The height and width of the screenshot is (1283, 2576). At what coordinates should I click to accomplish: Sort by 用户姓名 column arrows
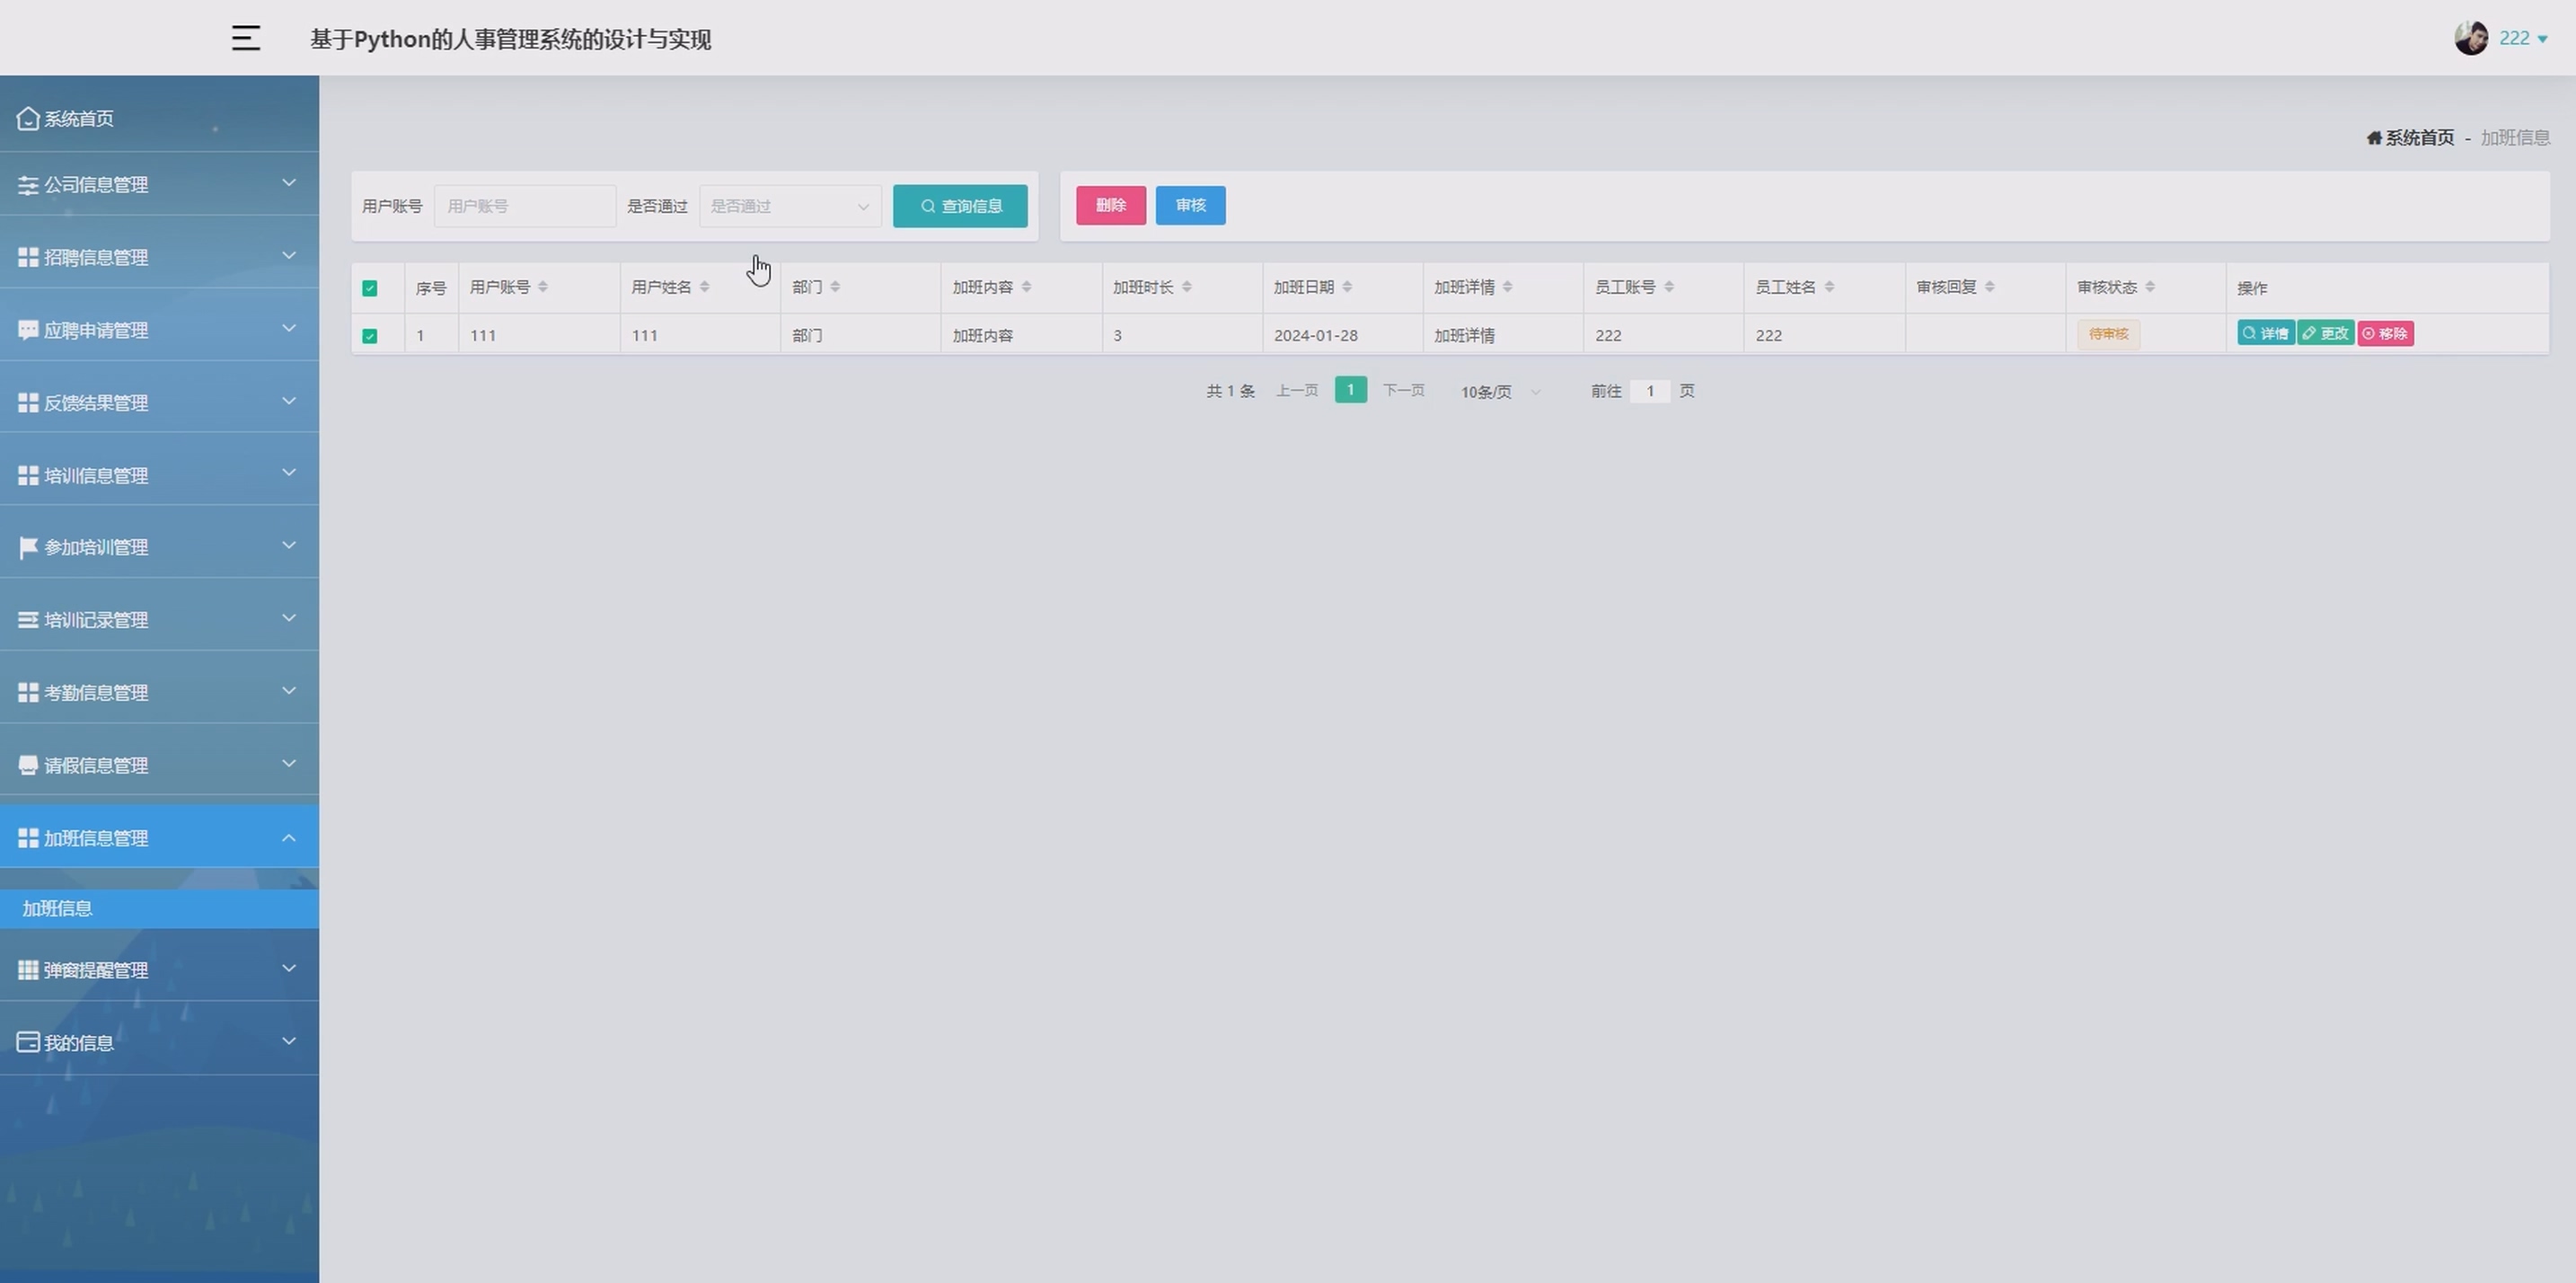point(704,287)
